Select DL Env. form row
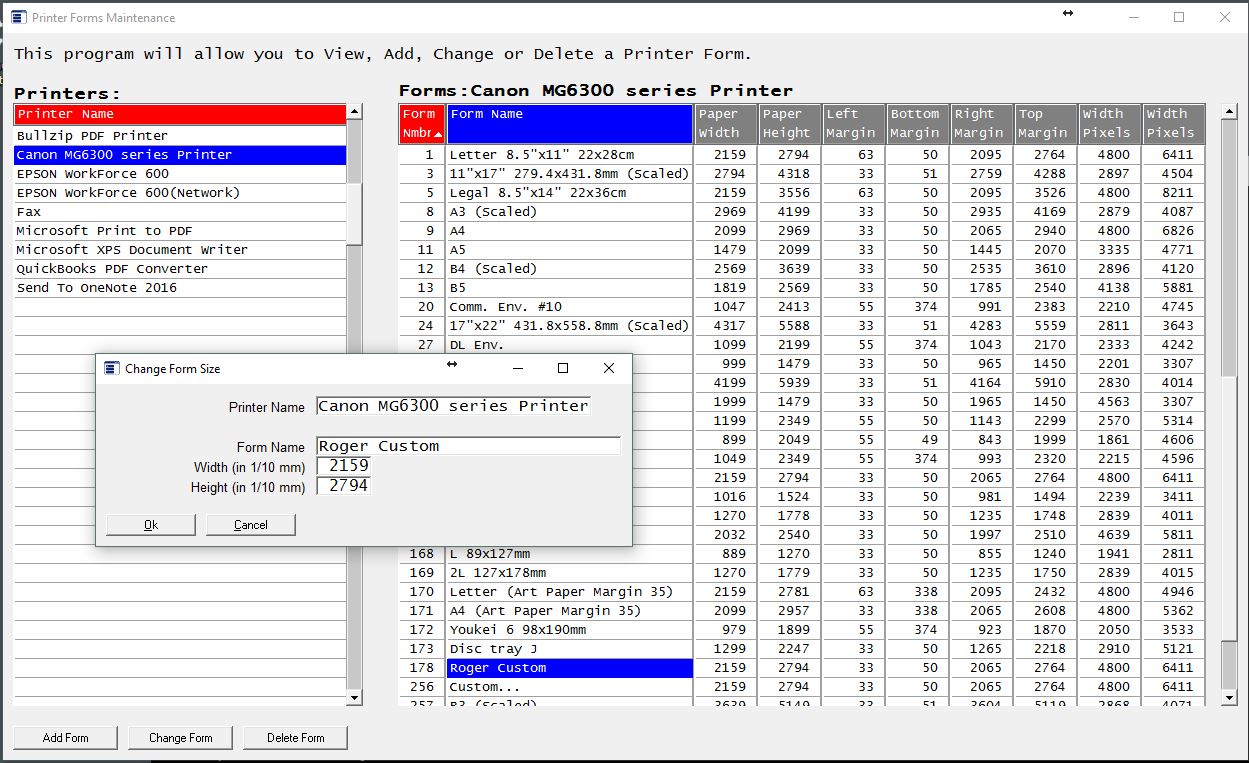The image size is (1249, 763). coord(570,345)
